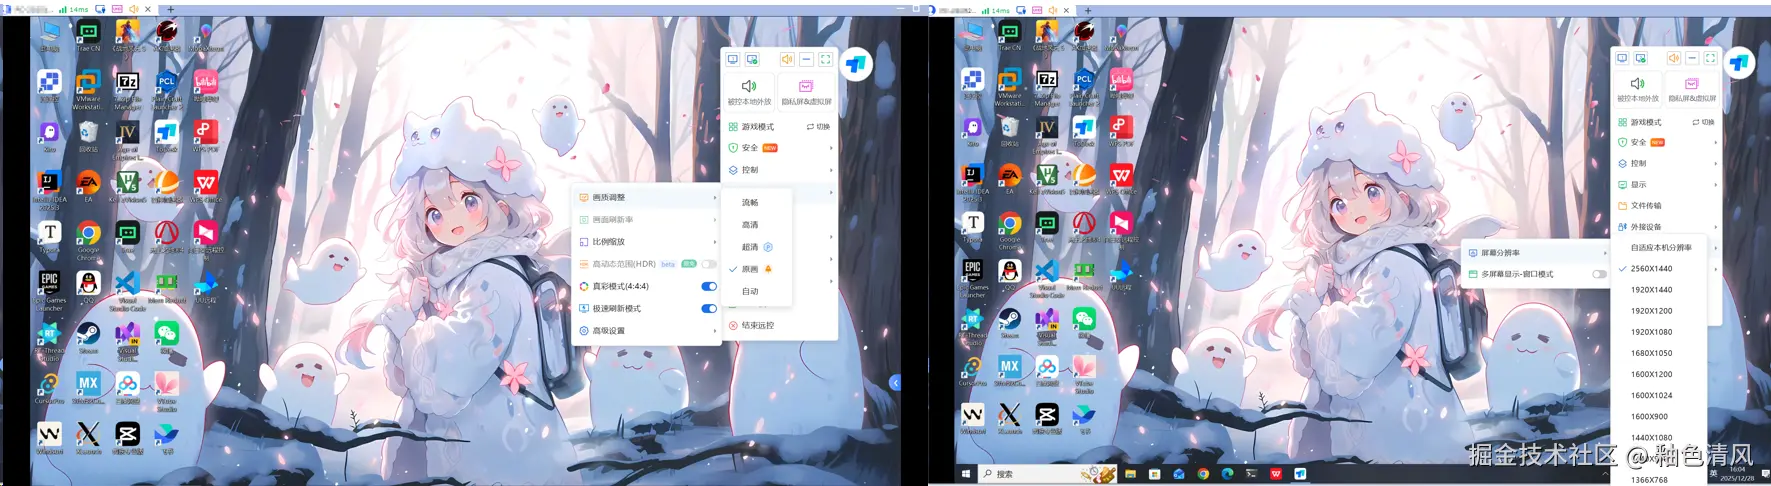This screenshot has height=486, width=1771.
Task: Click ToDesk floating ball in right window
Action: click(x=1739, y=63)
